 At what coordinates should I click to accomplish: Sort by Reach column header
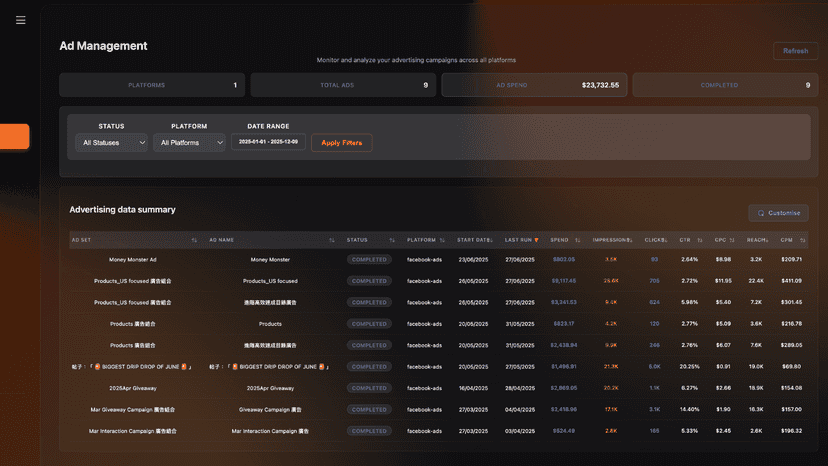coord(757,240)
